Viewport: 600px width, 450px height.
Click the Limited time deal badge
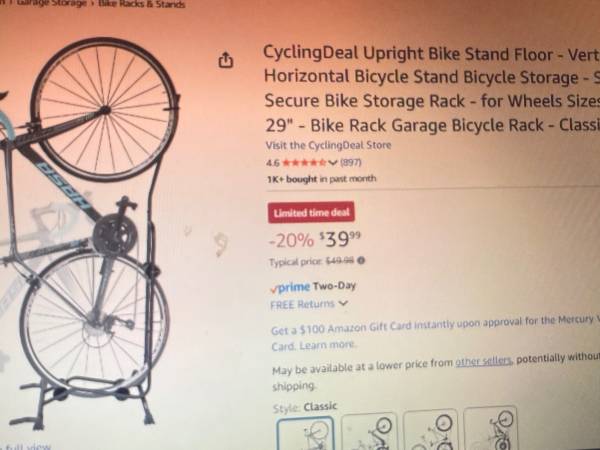tap(311, 212)
